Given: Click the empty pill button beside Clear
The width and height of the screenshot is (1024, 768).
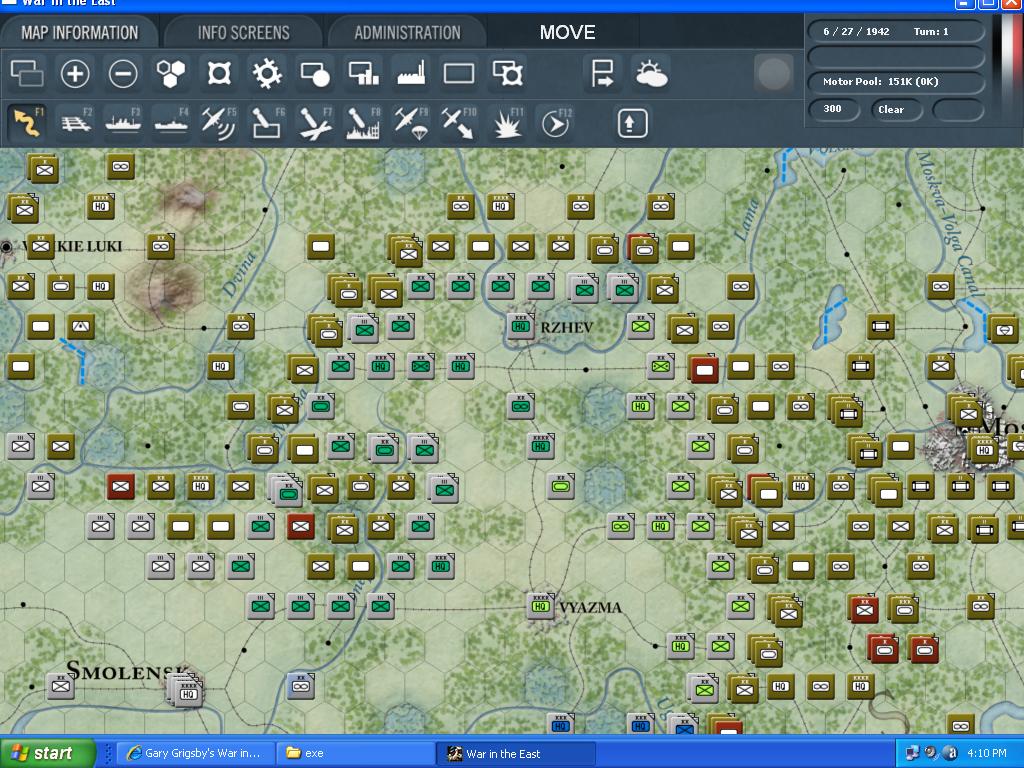Looking at the screenshot, I should (957, 110).
